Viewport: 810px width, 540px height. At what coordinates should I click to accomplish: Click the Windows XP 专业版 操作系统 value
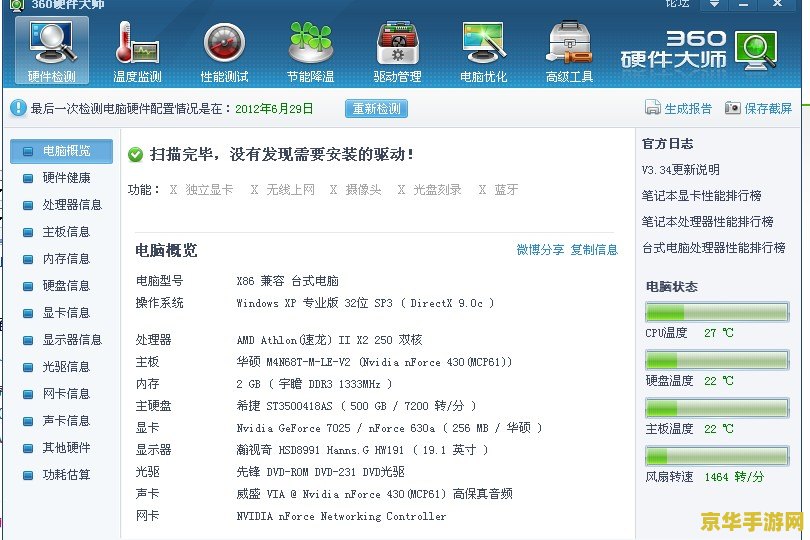[x=365, y=303]
